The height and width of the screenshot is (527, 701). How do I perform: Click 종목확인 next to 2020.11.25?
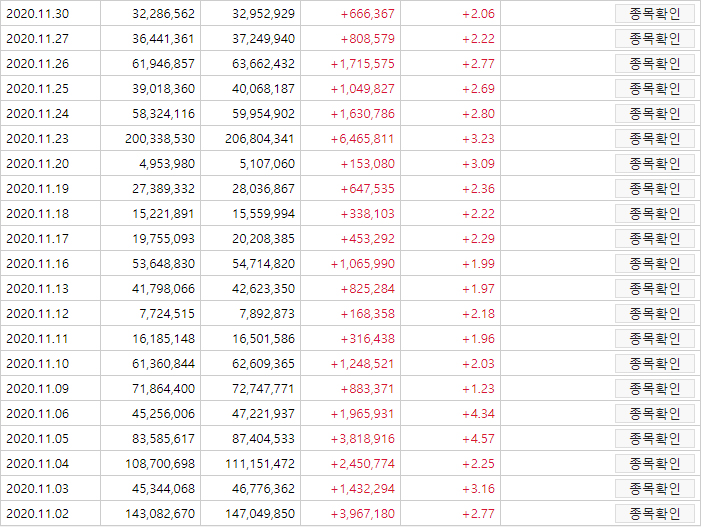click(655, 89)
